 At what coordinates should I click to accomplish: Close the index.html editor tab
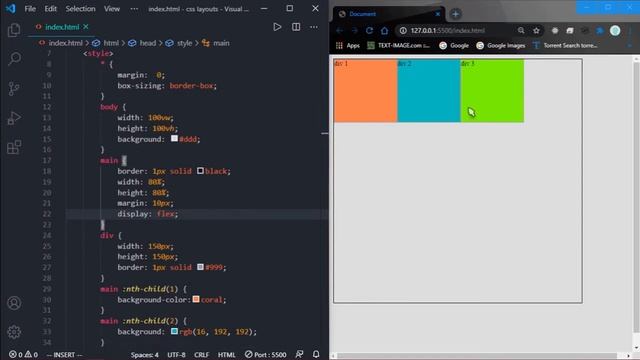(x=86, y=27)
